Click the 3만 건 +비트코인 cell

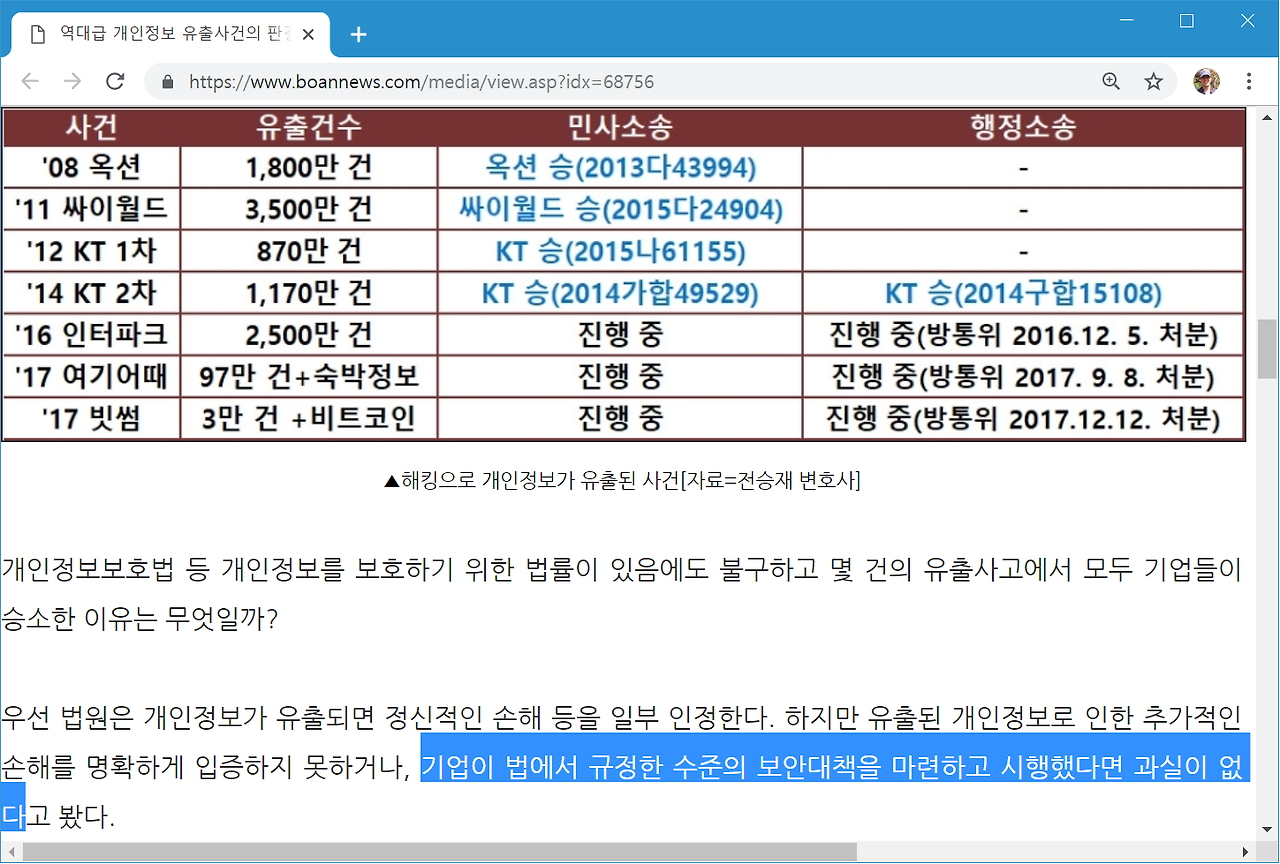[x=309, y=418]
